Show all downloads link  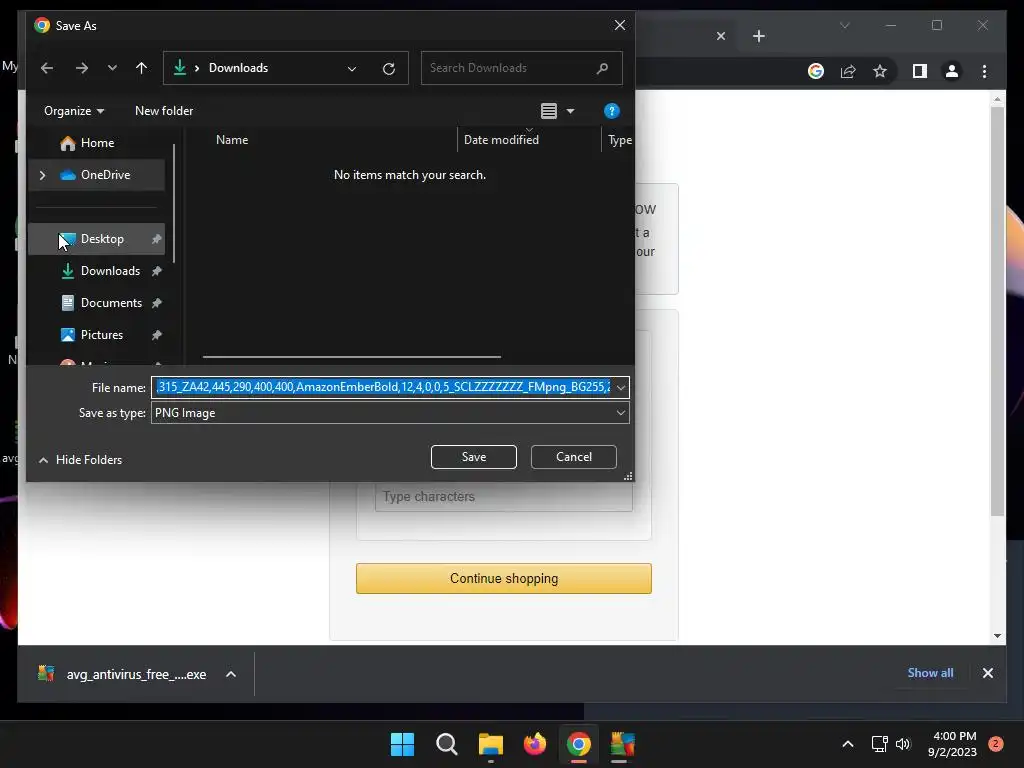[930, 673]
